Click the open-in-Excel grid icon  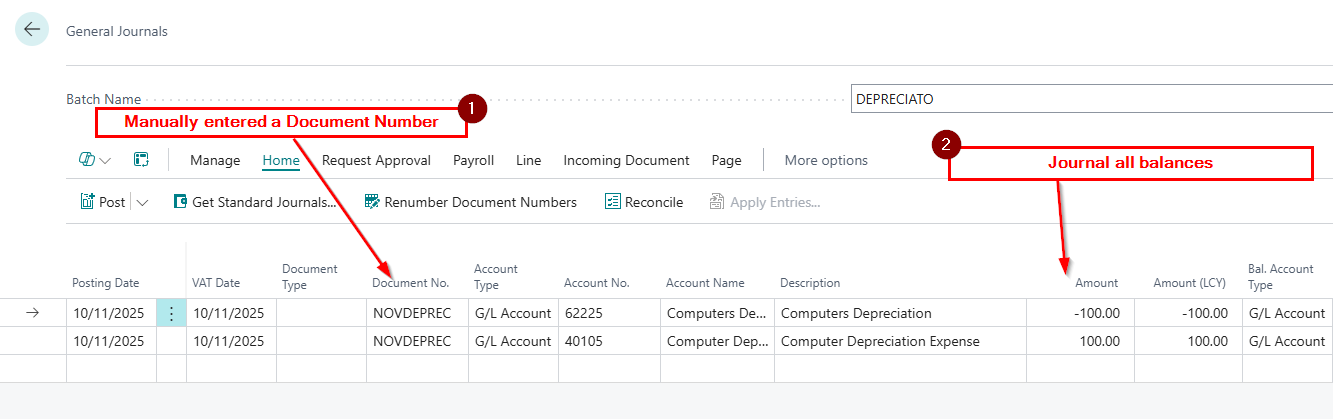(x=141, y=160)
